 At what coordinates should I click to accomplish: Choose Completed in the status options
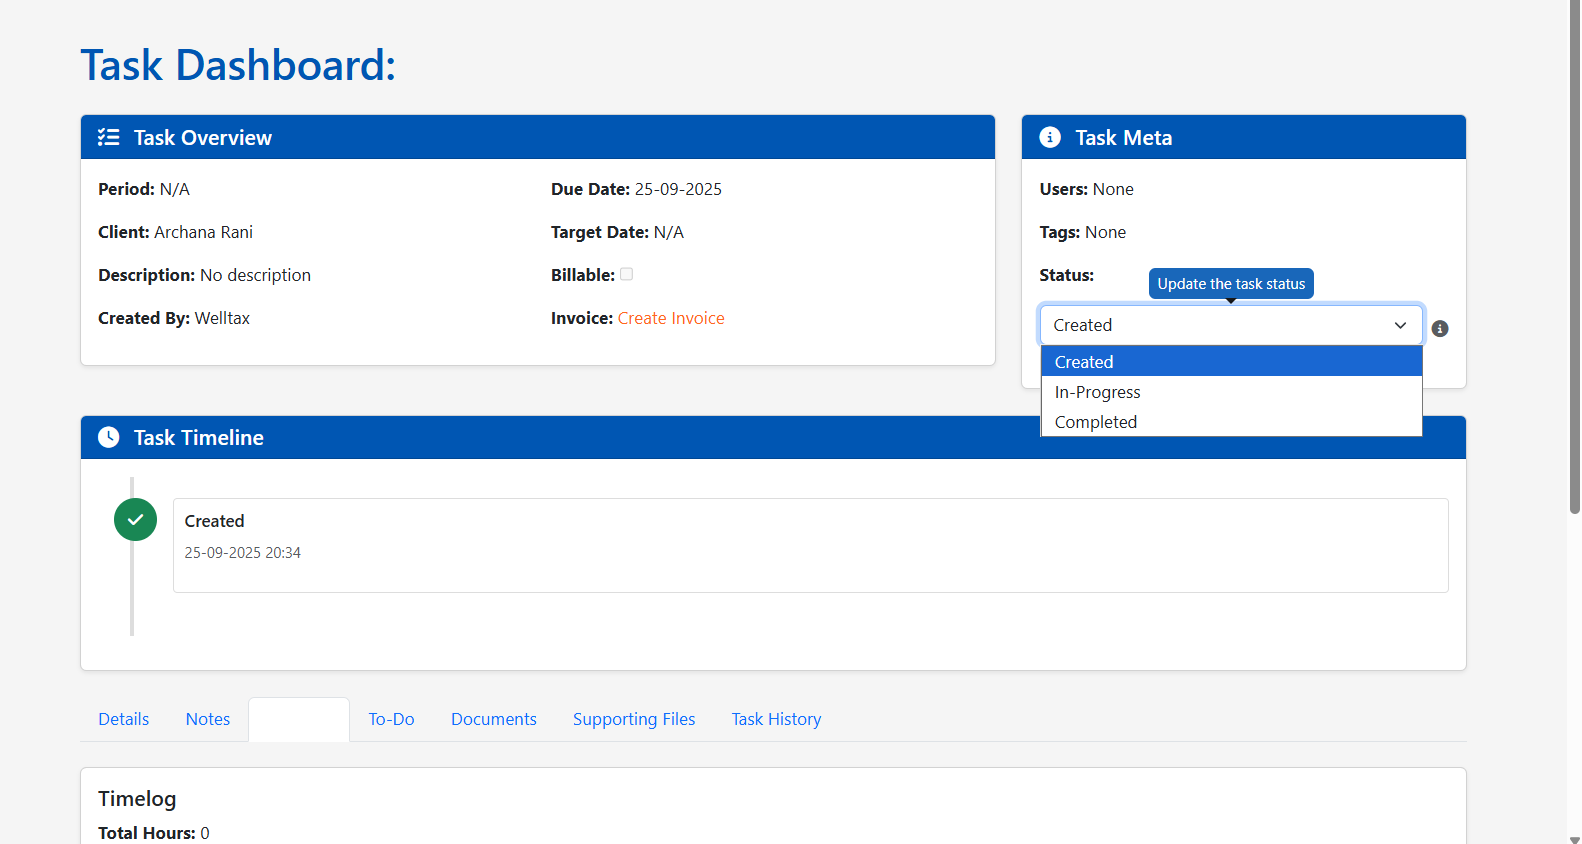pyautogui.click(x=1095, y=422)
